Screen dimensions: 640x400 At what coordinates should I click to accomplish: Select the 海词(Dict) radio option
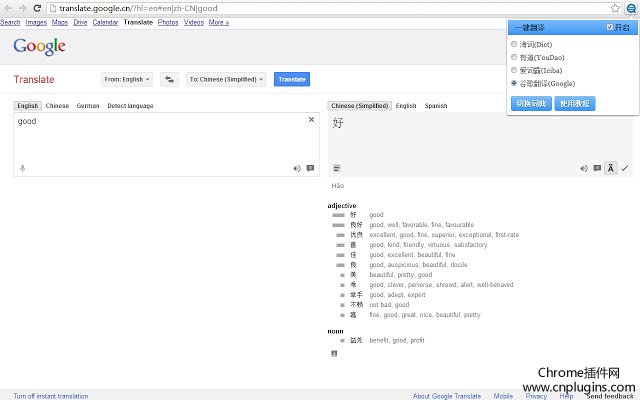click(514, 44)
